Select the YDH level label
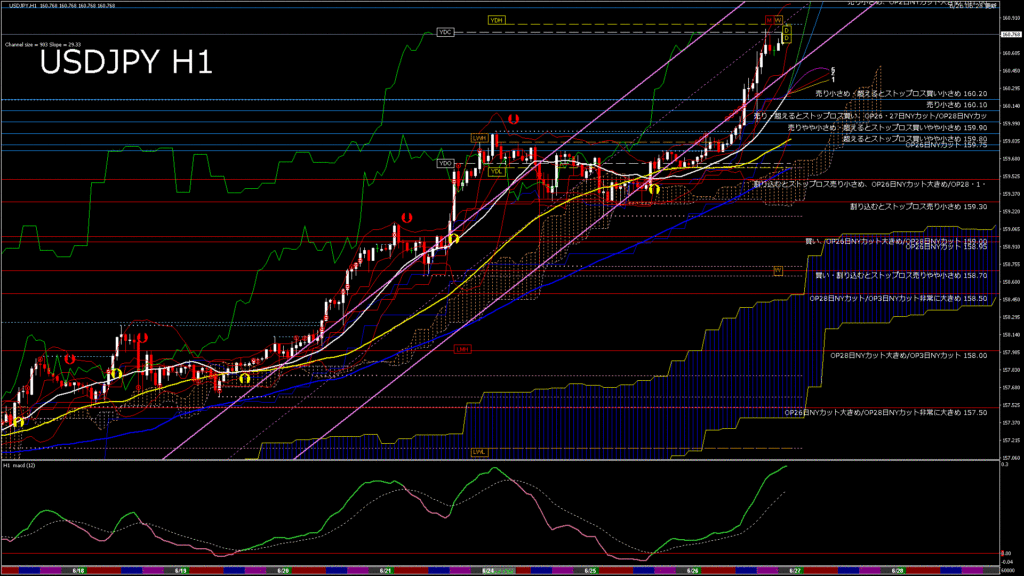1024x576 pixels. pos(496,20)
